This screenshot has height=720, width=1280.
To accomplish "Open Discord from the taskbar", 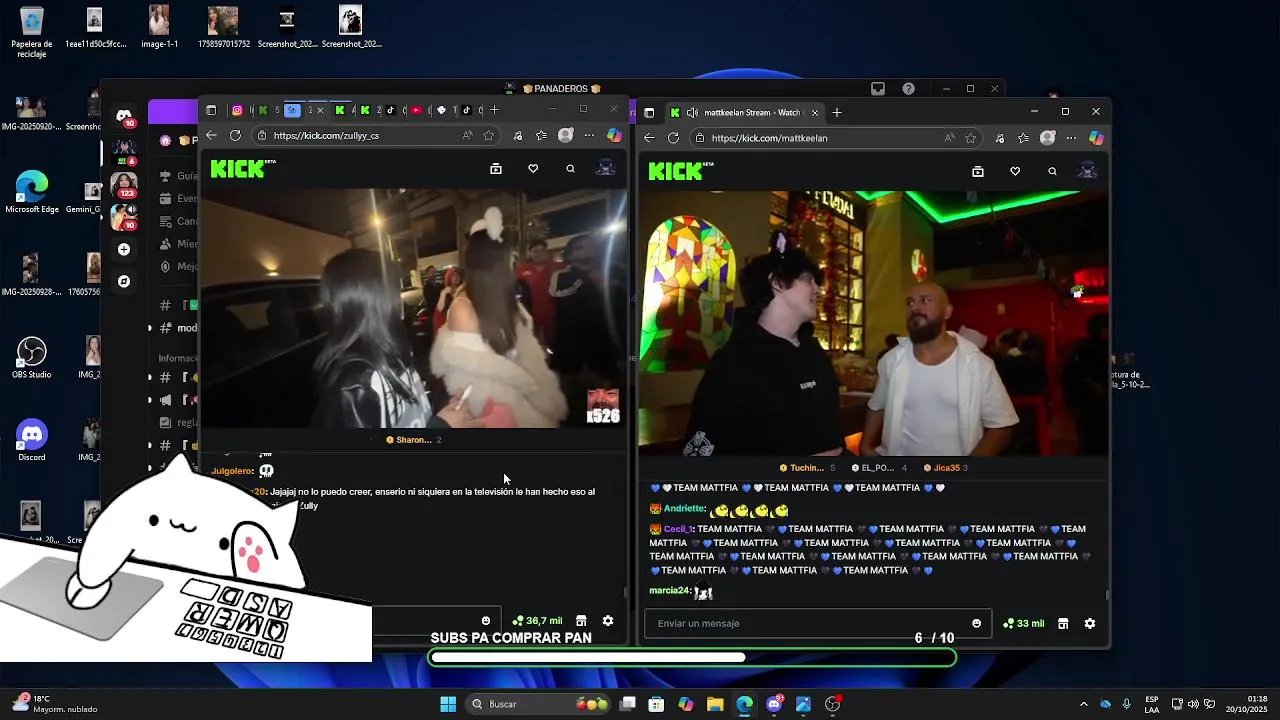I will point(774,704).
